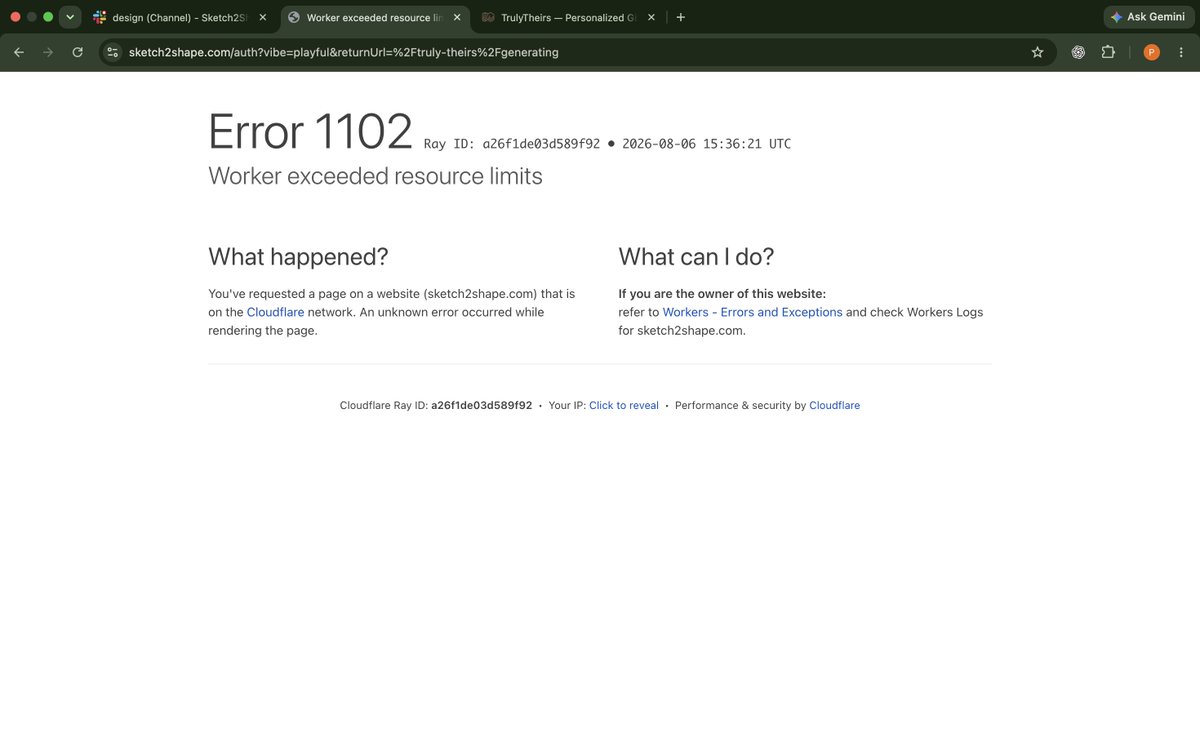Click the browser back arrow
The height and width of the screenshot is (751, 1200).
18,52
